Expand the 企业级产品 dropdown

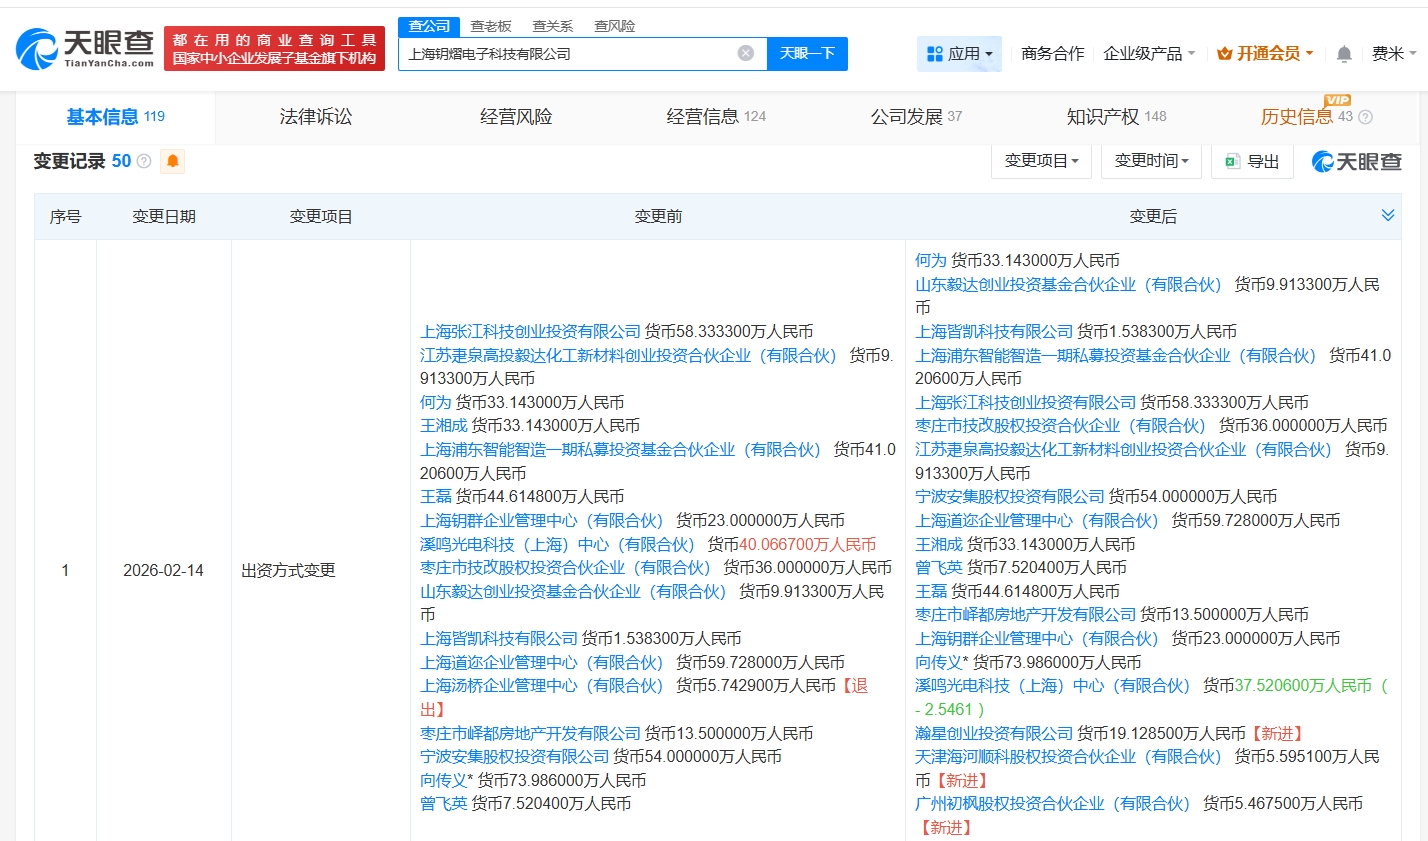[1148, 54]
